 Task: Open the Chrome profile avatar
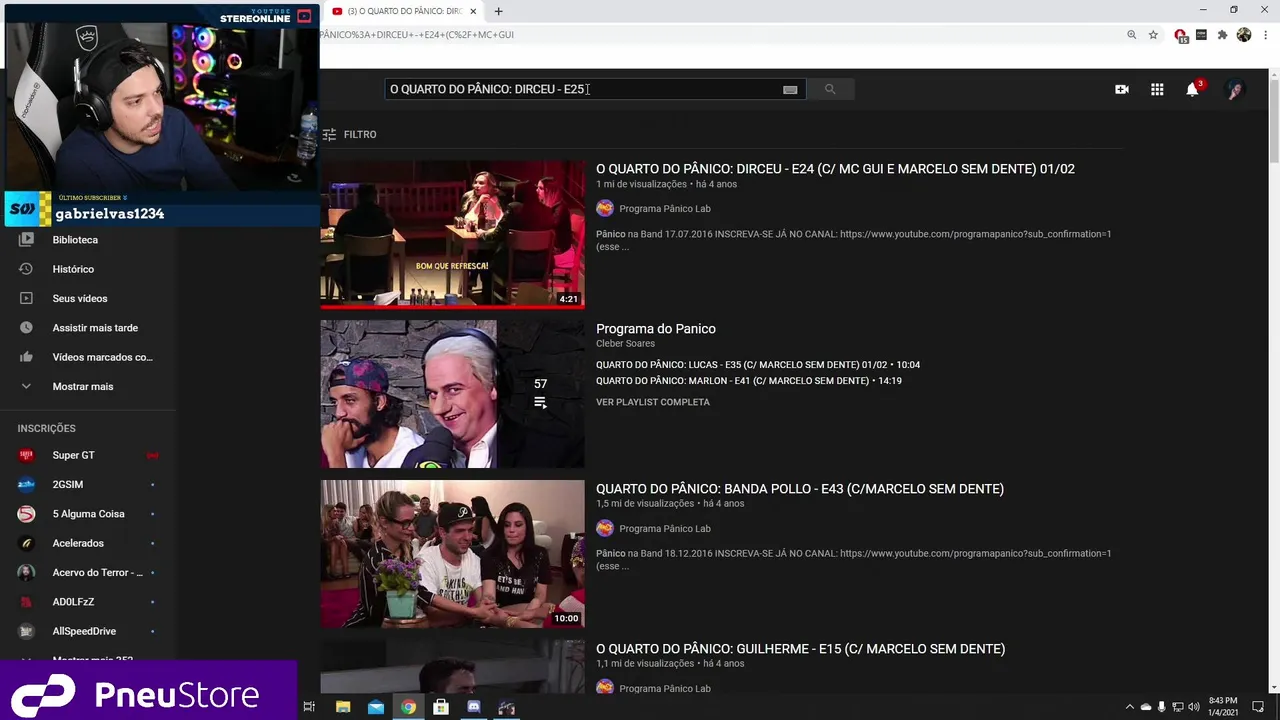(x=1244, y=35)
